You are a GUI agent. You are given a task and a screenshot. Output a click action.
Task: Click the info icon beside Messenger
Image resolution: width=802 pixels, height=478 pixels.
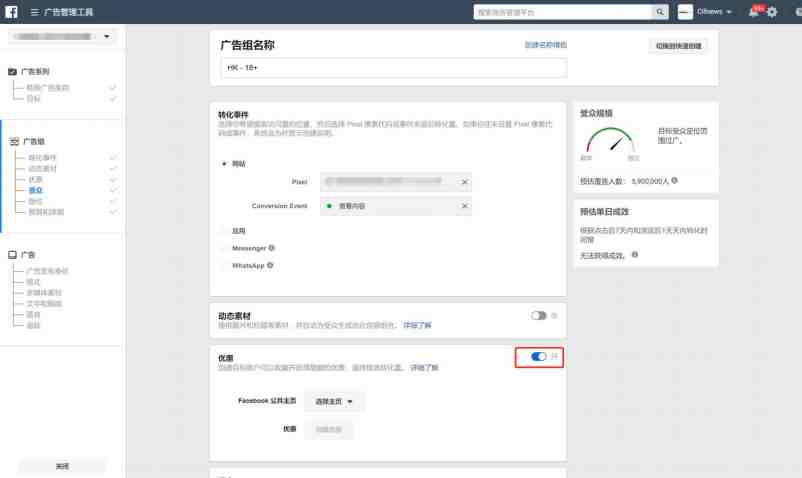(x=272, y=248)
